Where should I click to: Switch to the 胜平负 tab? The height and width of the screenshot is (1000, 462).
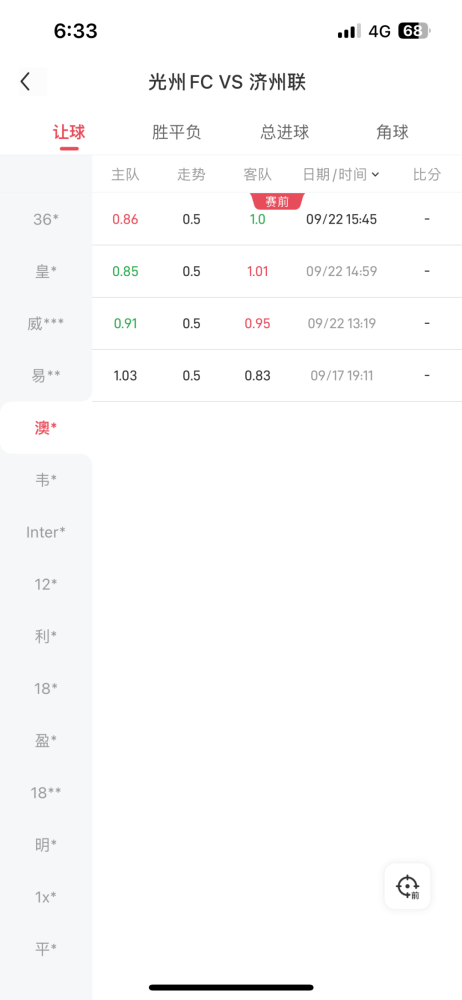tap(177, 133)
